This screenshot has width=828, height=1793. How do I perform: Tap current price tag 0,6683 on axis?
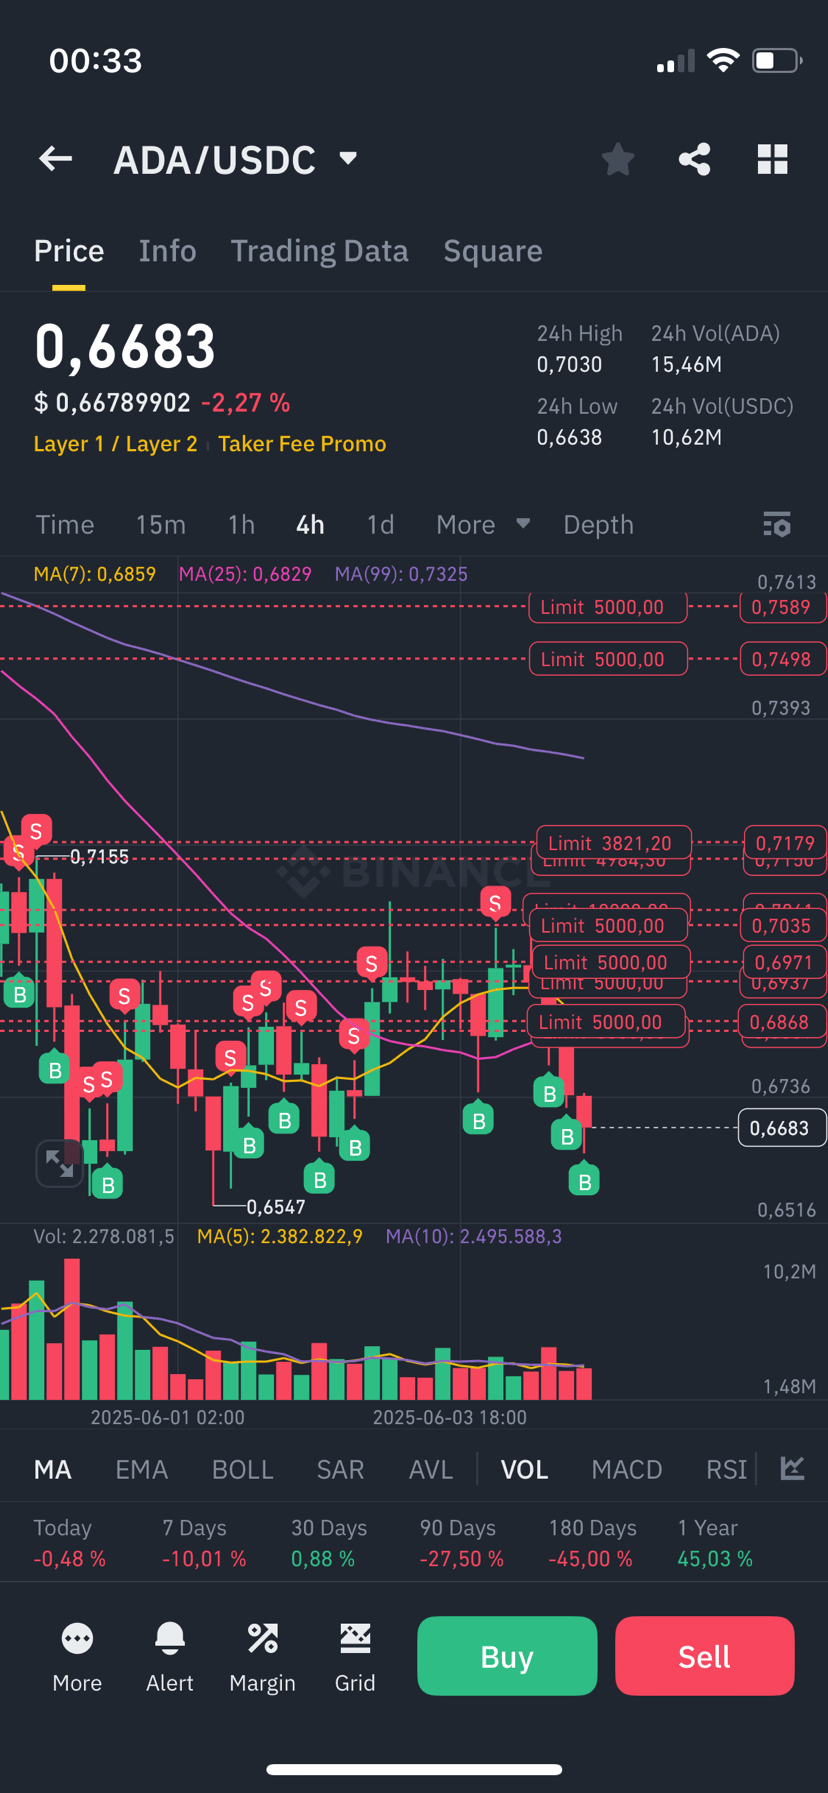(x=781, y=1128)
